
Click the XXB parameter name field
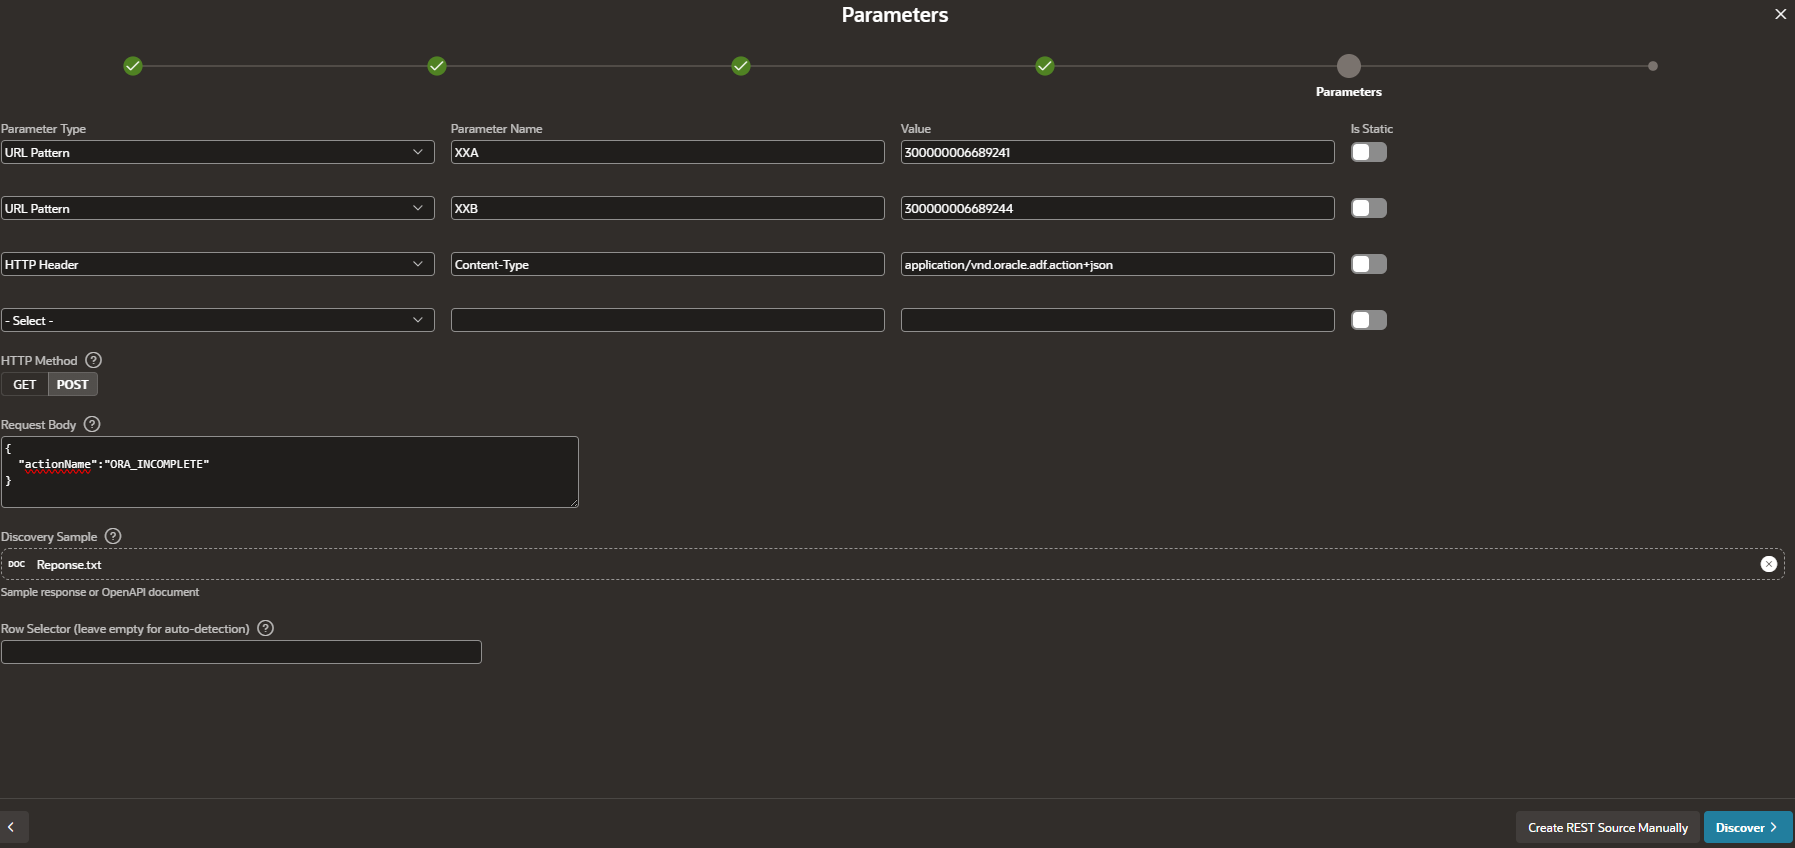click(x=668, y=208)
